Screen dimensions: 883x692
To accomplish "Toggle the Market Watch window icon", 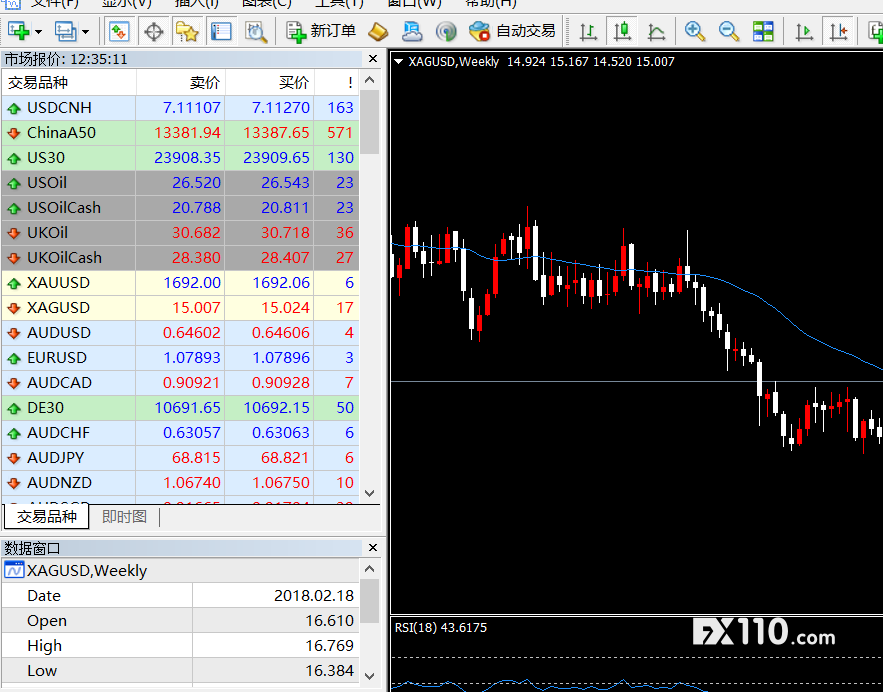I will click(119, 32).
